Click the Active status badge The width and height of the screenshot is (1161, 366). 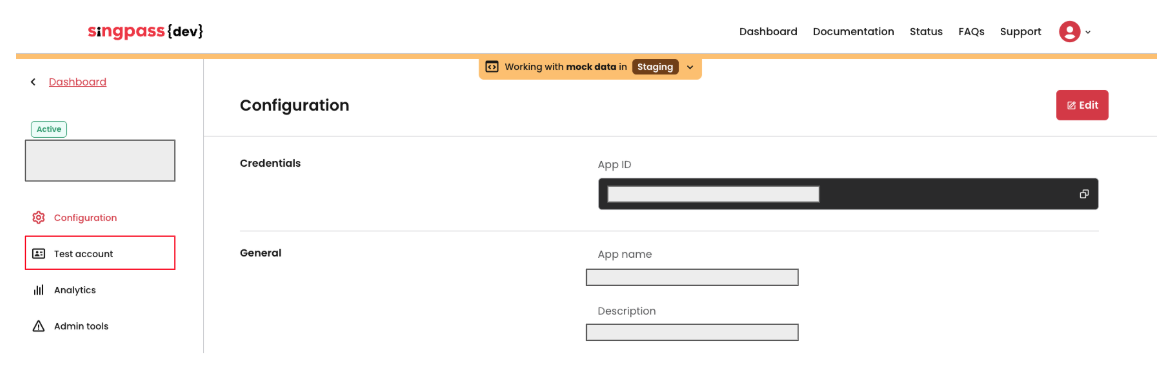tap(49, 129)
